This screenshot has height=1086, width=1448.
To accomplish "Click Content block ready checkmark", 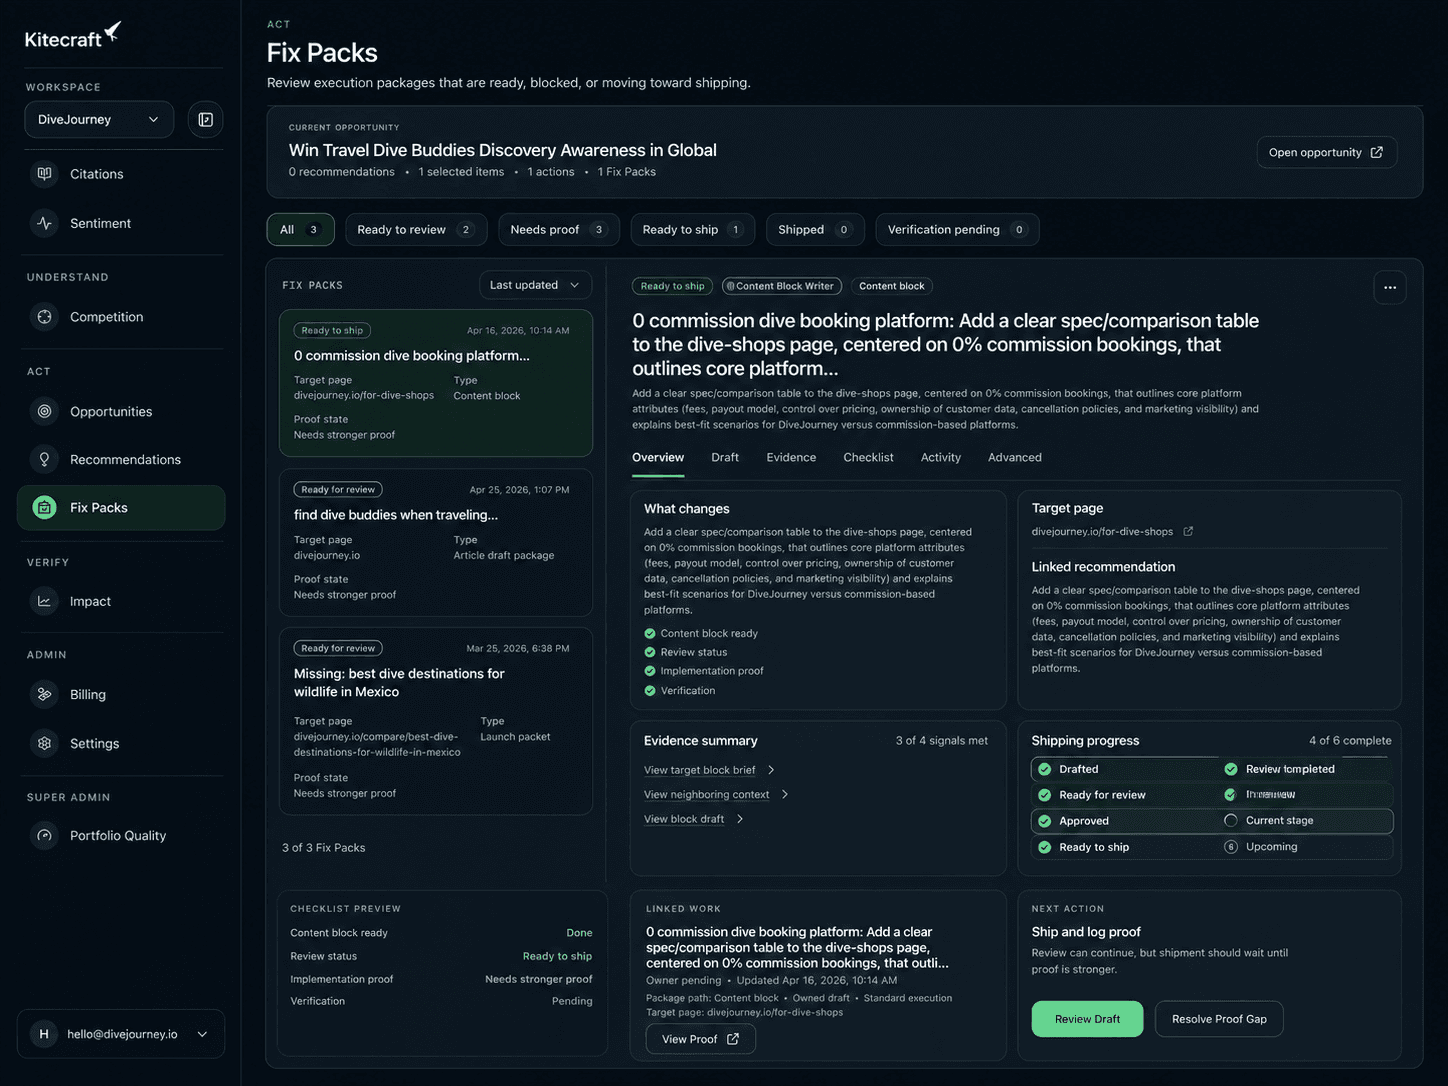I will pyautogui.click(x=650, y=633).
